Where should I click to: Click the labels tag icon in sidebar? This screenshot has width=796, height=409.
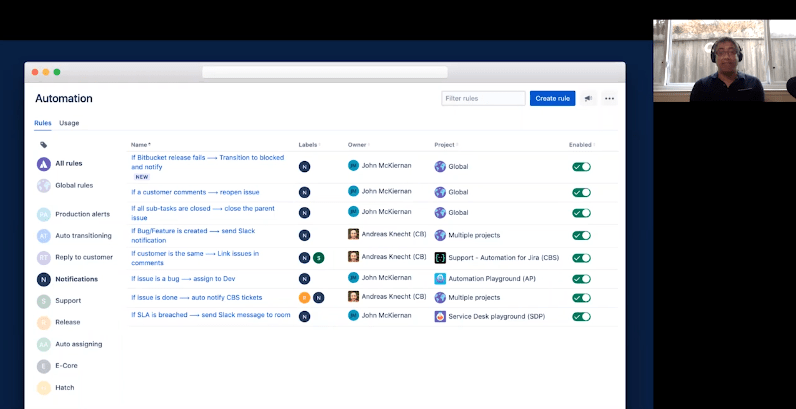click(x=43, y=144)
